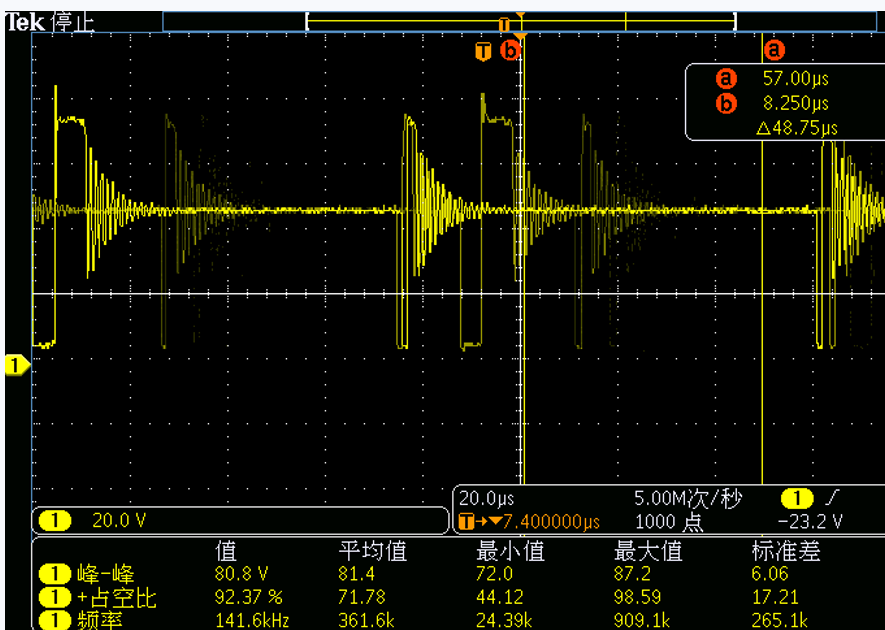This screenshot has width=885, height=630.
Task: Click the 频率 measurement label
Action: pos(99,620)
